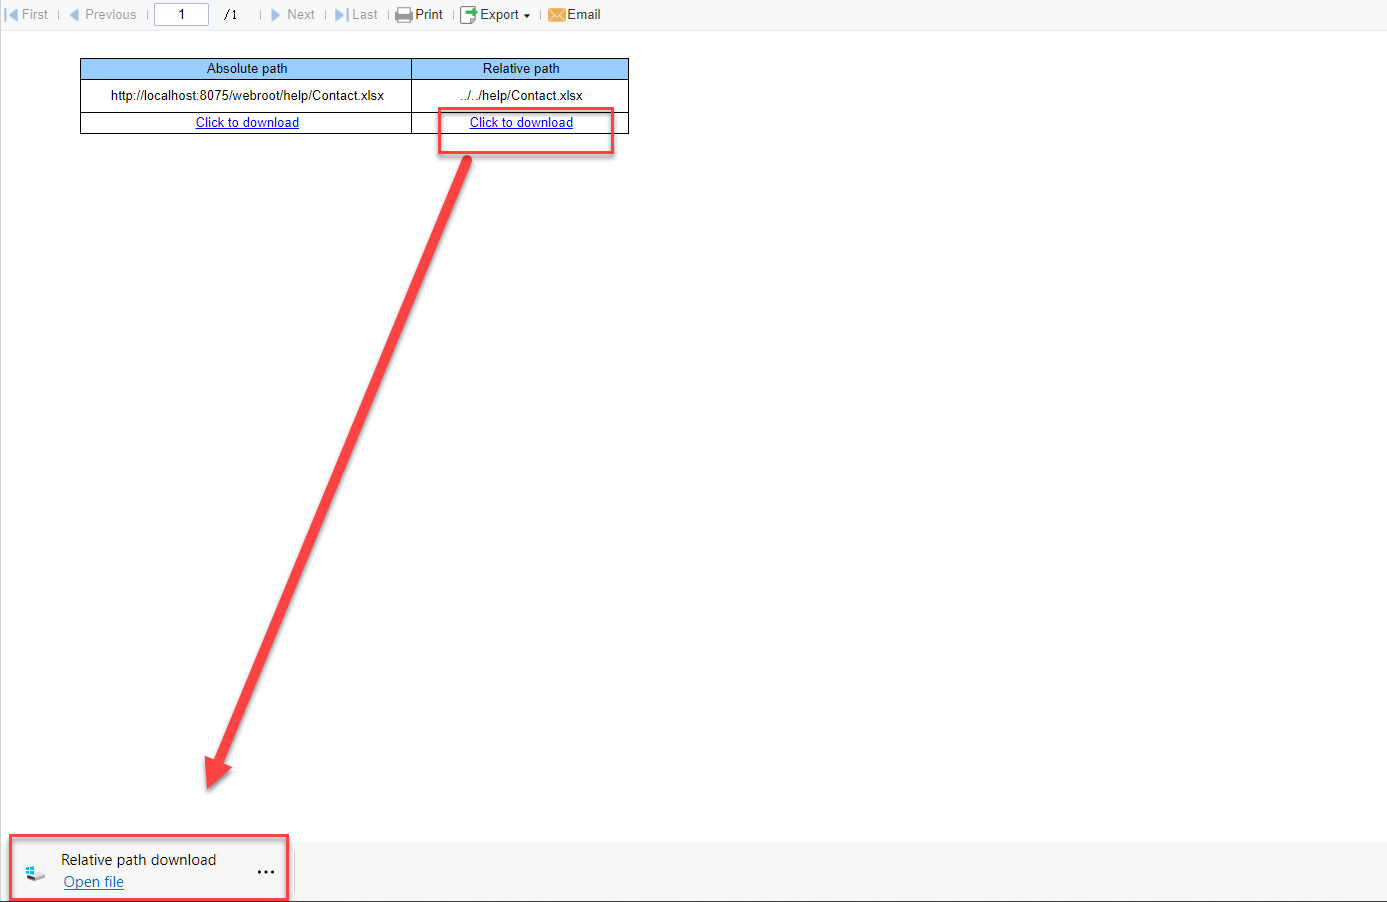Image resolution: width=1387 pixels, height=902 pixels.
Task: Select the Relative path header cell
Action: click(520, 68)
